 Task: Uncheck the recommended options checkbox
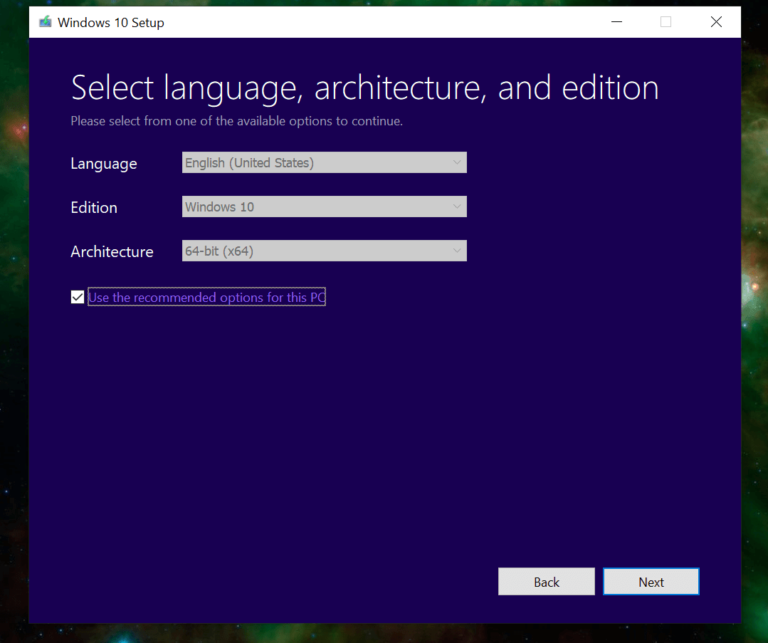pyautogui.click(x=77, y=297)
